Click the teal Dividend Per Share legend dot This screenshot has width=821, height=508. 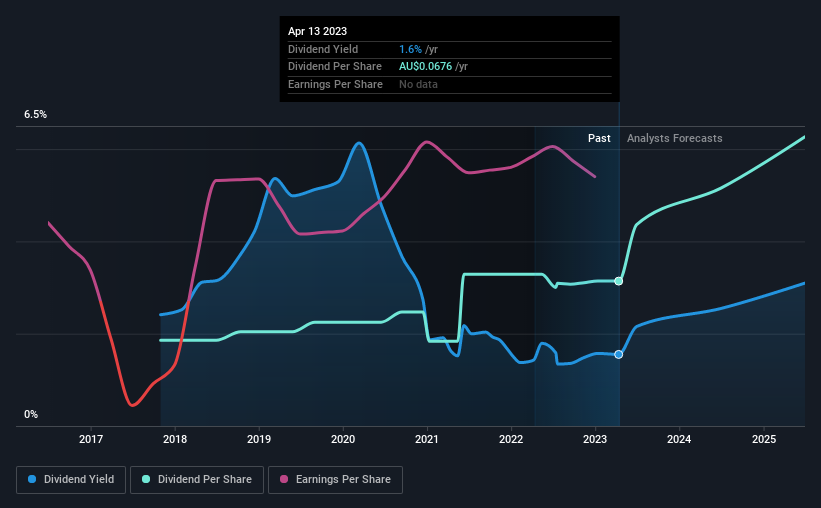click(x=146, y=479)
